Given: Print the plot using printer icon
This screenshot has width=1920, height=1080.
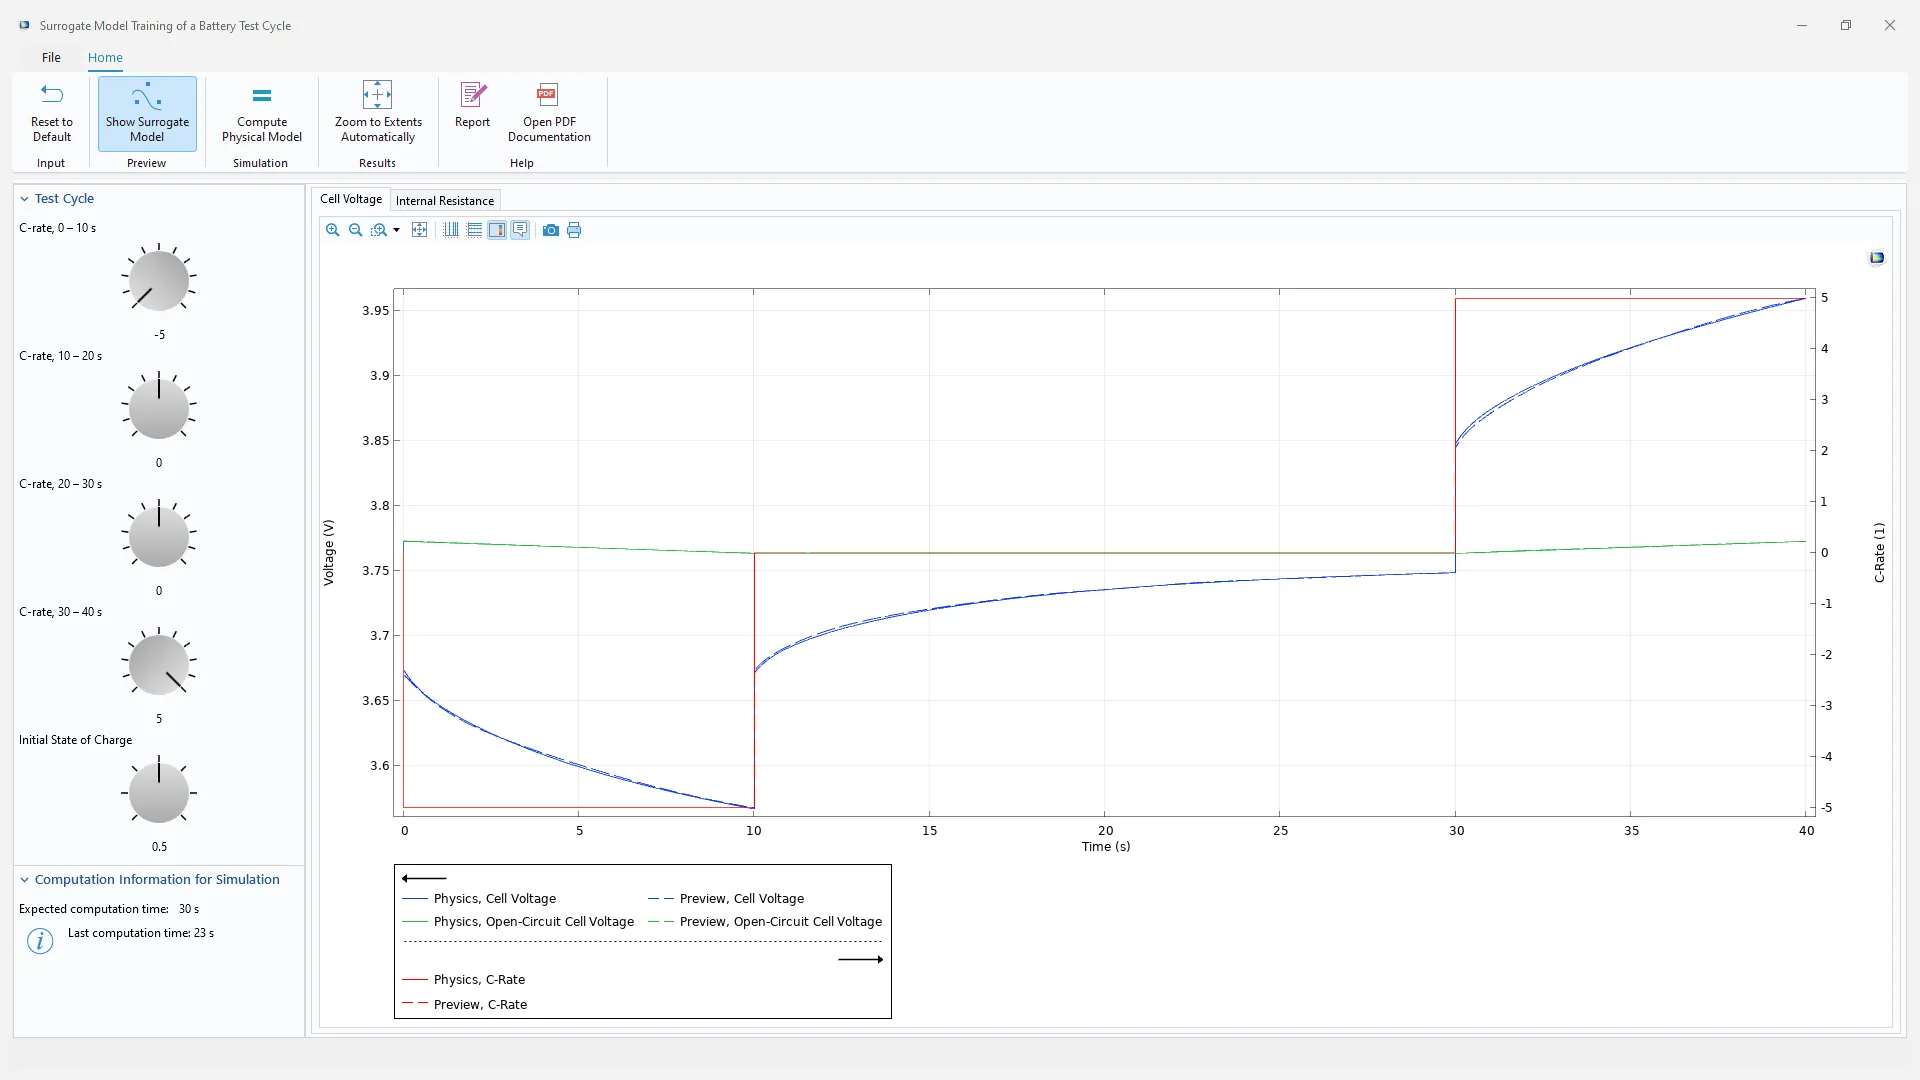Looking at the screenshot, I should point(574,230).
